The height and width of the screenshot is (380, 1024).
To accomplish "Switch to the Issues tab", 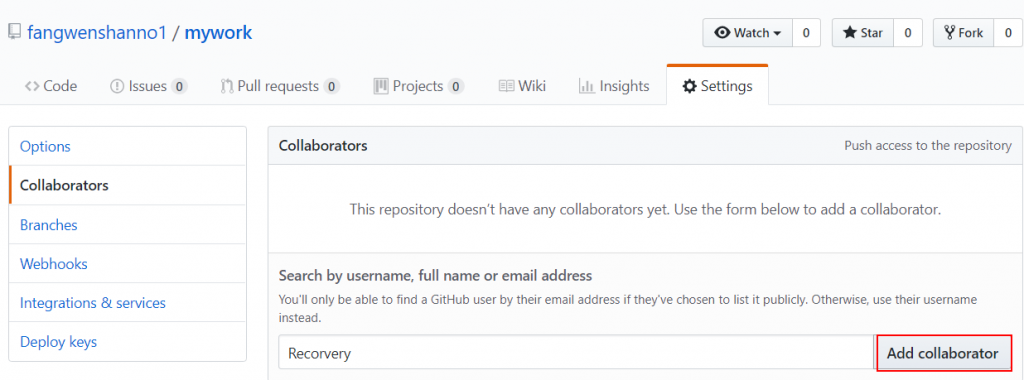I will (149, 86).
